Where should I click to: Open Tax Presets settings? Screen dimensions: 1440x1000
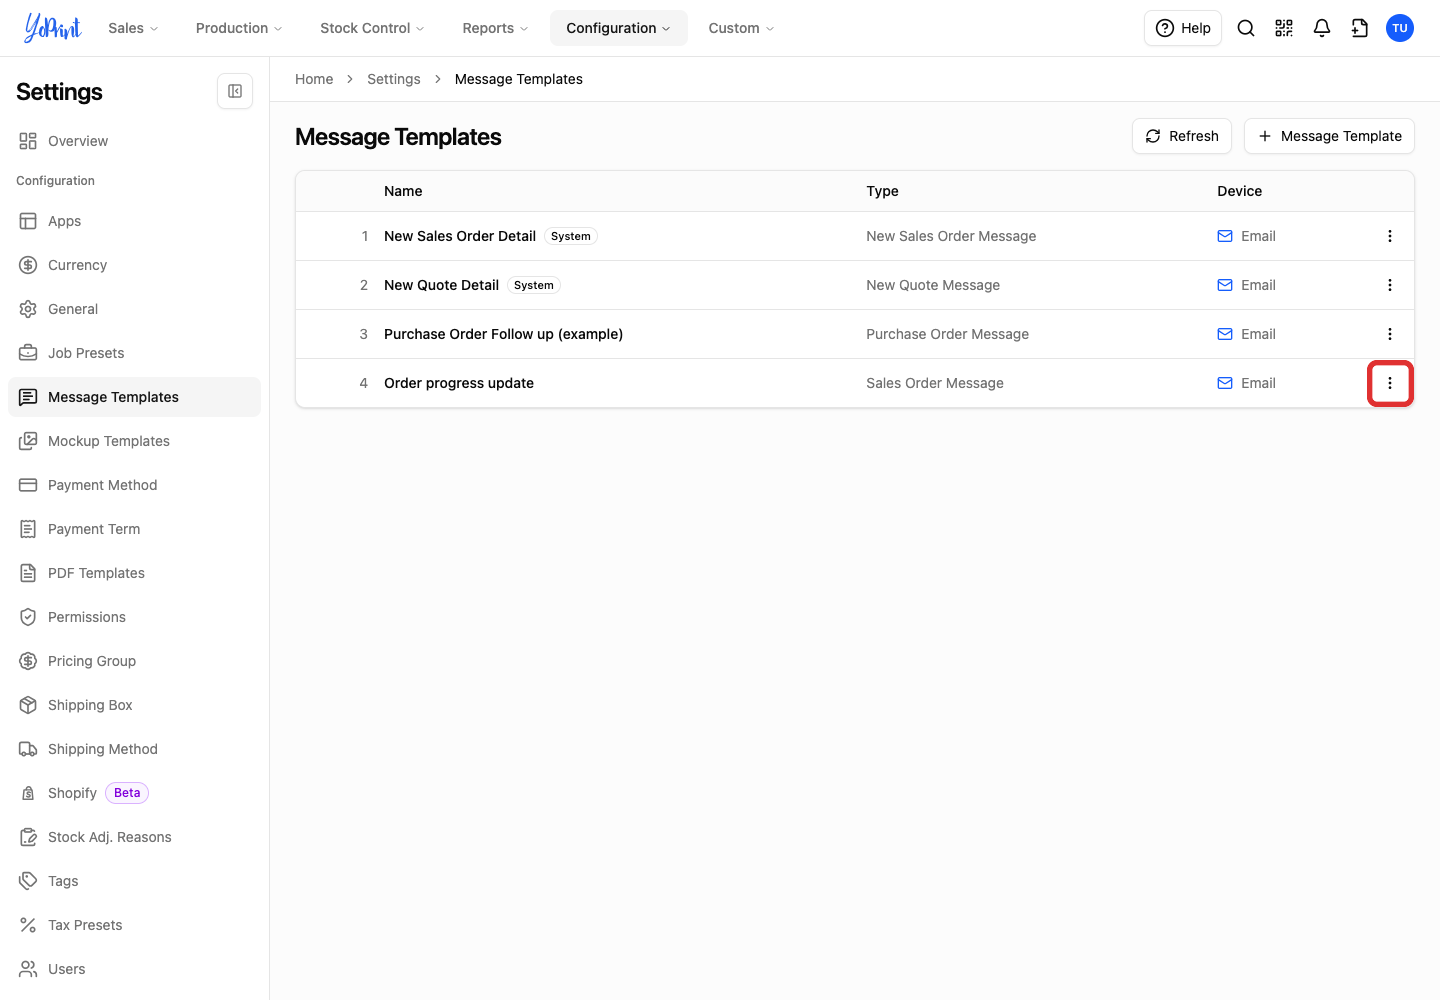(134, 925)
